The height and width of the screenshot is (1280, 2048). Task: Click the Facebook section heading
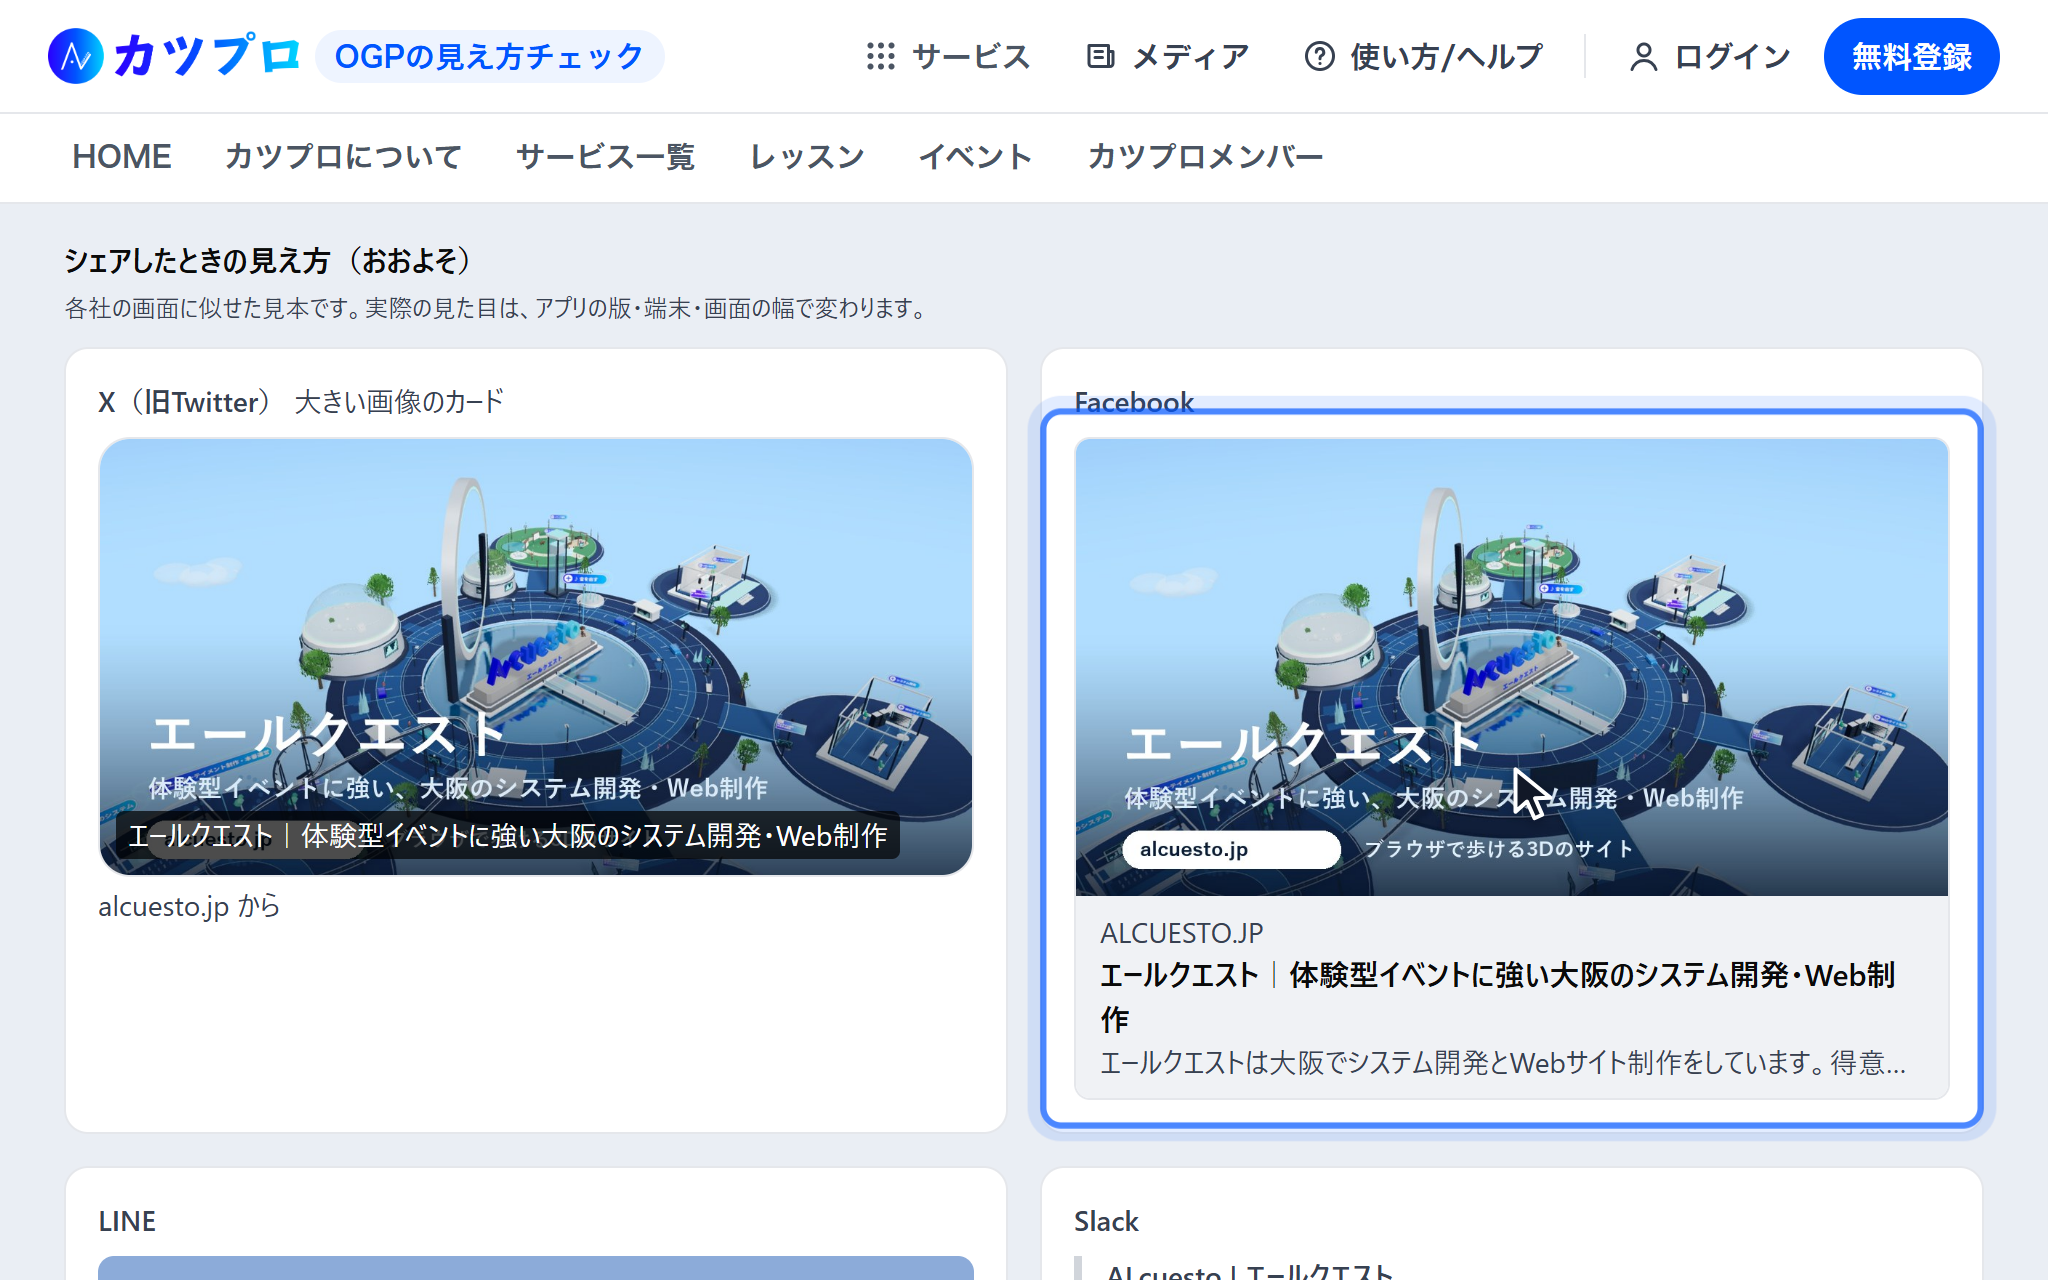coord(1134,402)
